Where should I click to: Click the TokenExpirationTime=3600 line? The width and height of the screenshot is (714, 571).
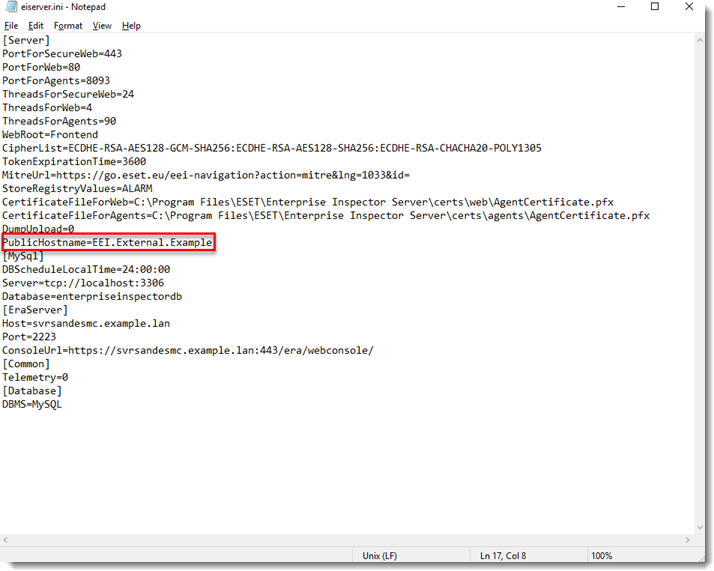click(74, 162)
